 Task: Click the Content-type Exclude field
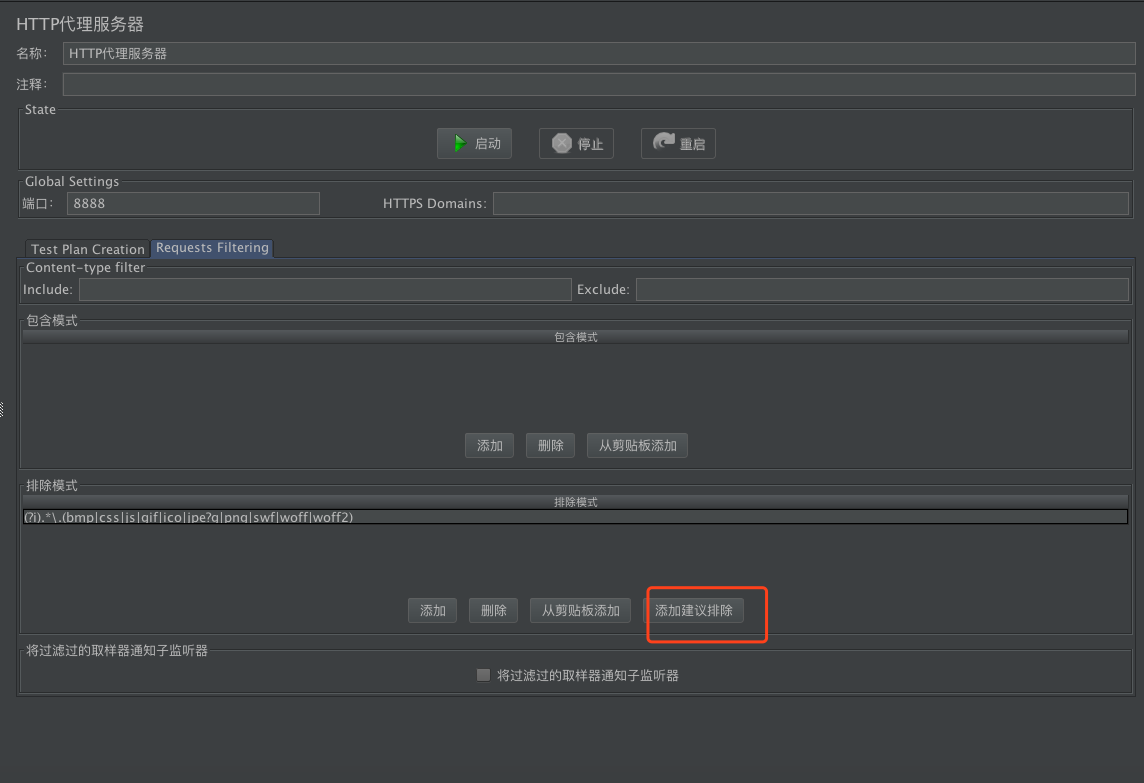click(882, 290)
